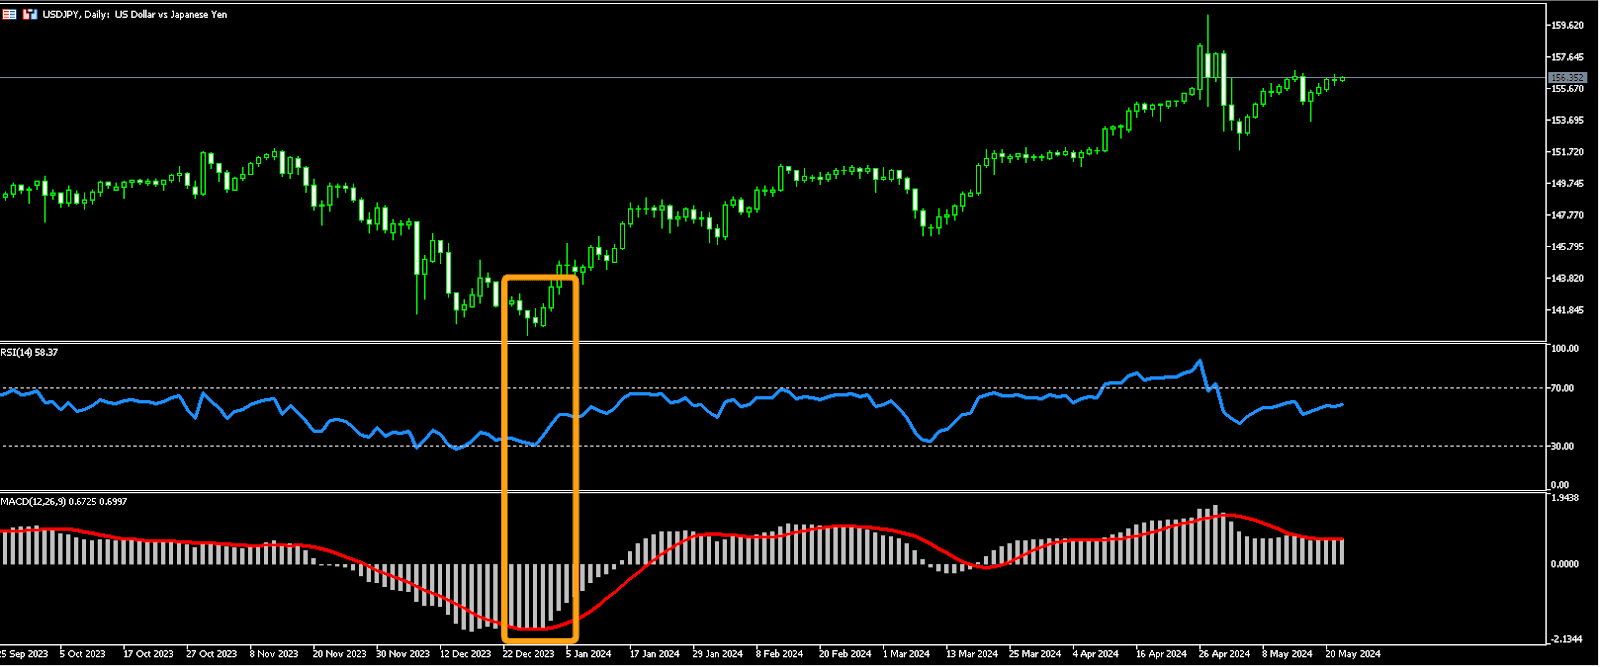Select the RSI(14) 58.37 indicator label
The width and height of the screenshot is (1600, 667).
pyautogui.click(x=29, y=352)
